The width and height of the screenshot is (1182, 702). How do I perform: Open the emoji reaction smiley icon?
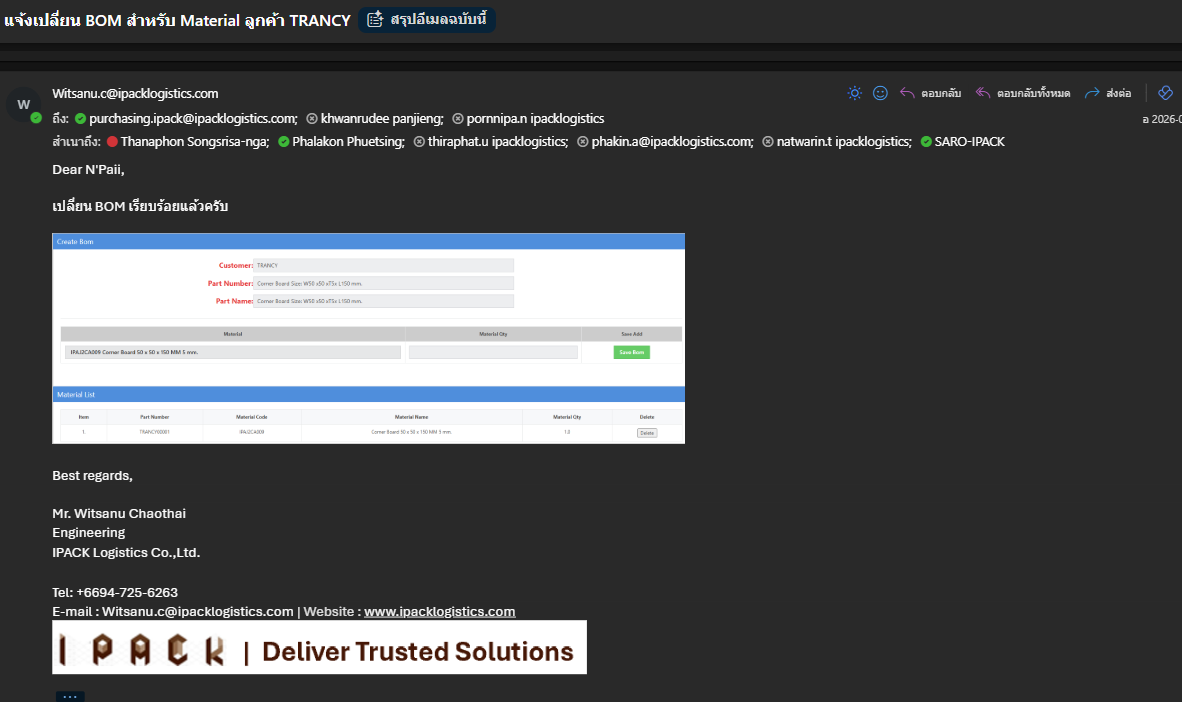click(880, 93)
